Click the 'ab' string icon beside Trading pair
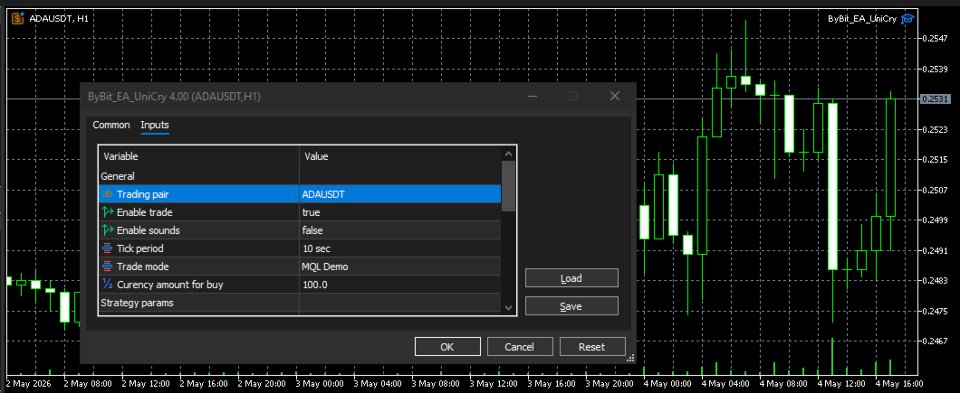The image size is (960, 393). [107, 194]
